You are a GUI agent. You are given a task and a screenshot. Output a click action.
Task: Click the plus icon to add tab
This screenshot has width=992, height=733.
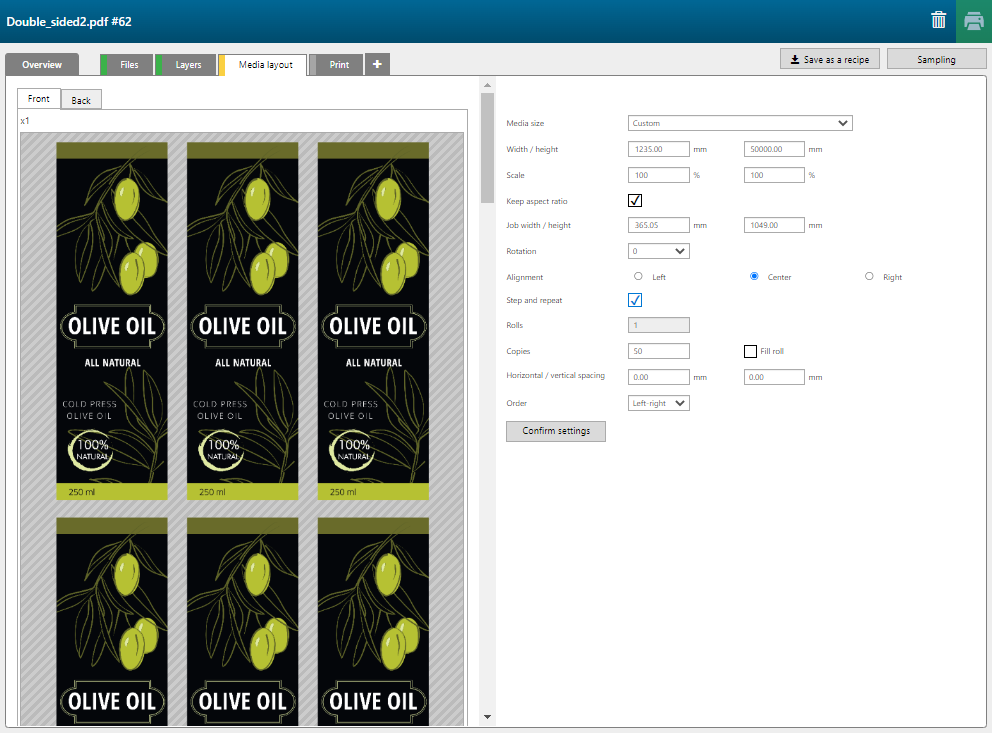click(377, 64)
